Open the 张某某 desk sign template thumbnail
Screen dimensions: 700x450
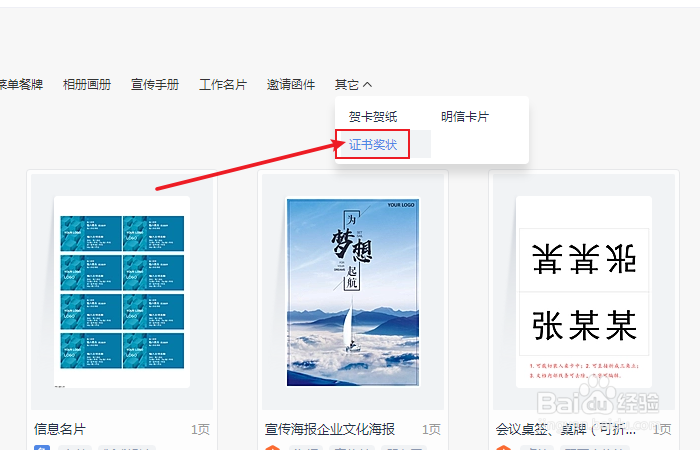coord(584,292)
